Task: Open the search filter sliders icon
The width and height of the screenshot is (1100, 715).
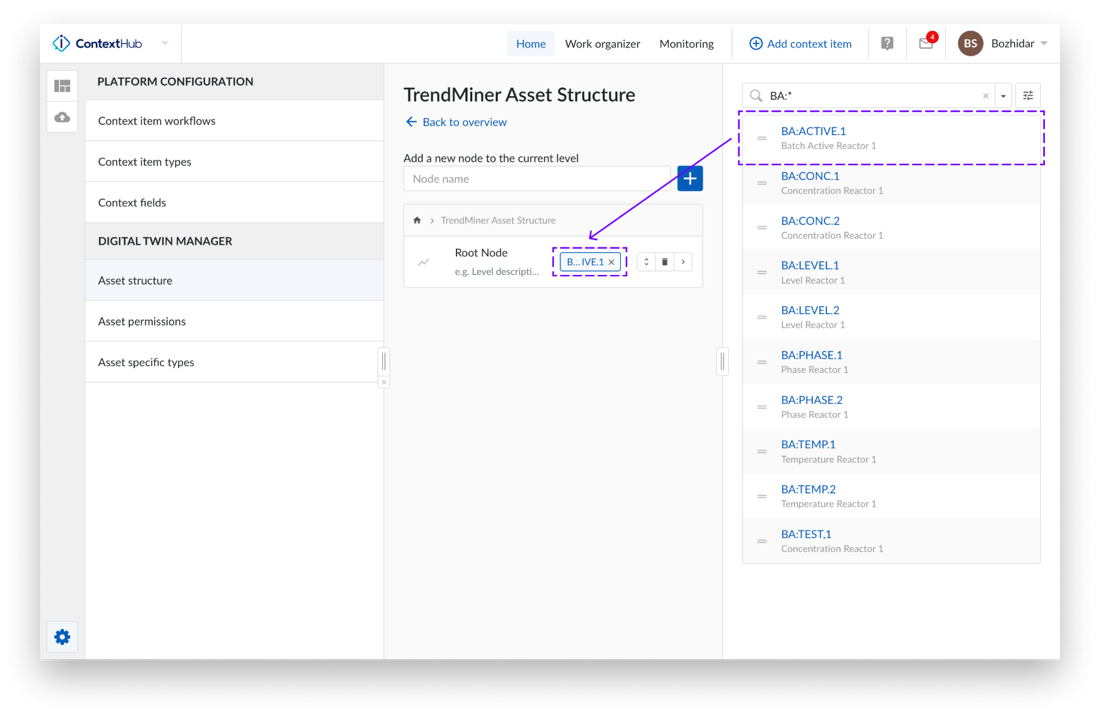Action: click(1028, 96)
